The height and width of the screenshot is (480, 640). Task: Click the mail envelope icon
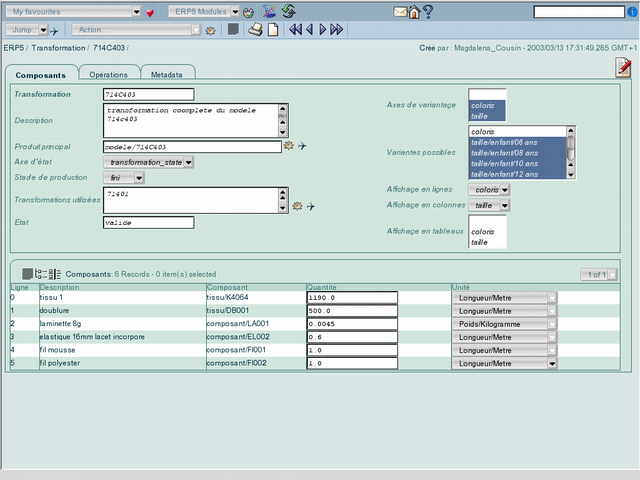(400, 12)
